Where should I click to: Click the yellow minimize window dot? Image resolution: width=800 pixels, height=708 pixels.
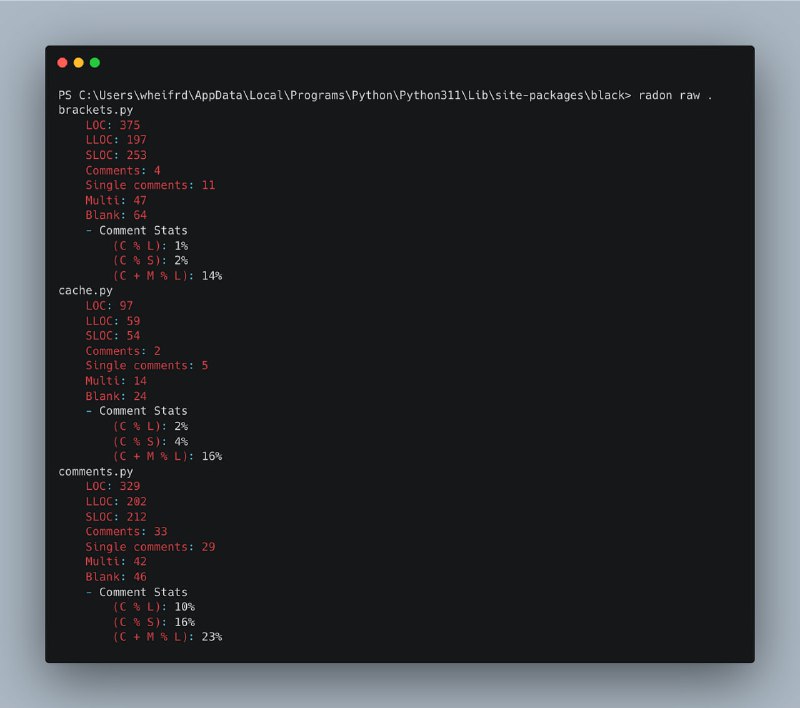click(x=79, y=63)
